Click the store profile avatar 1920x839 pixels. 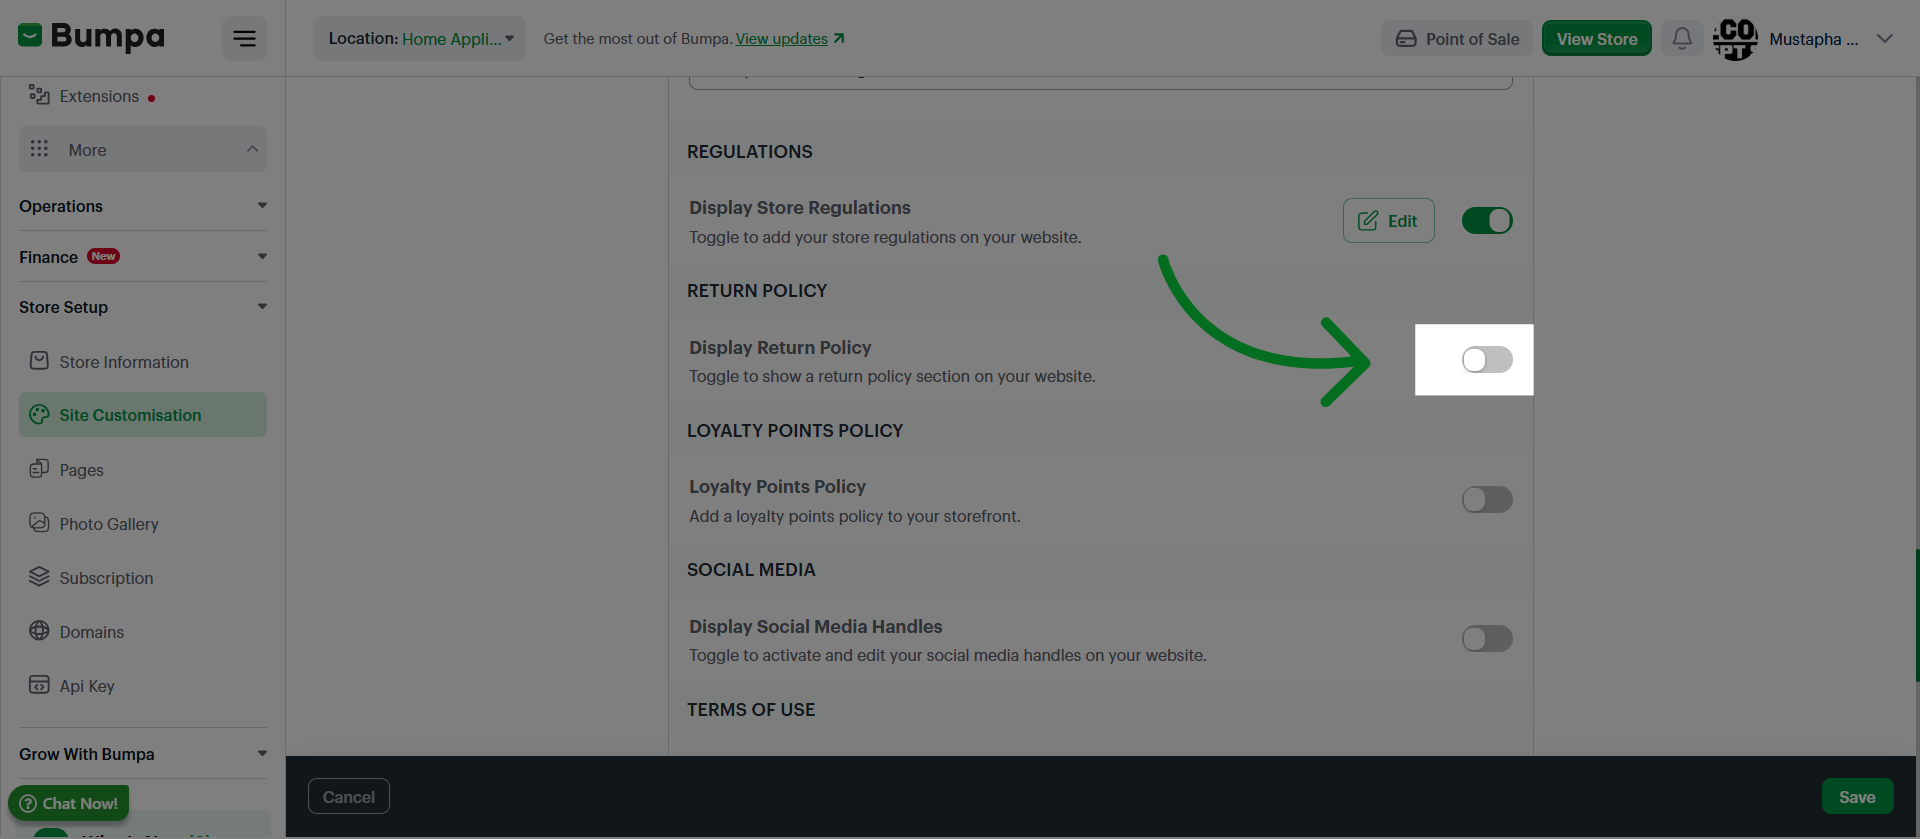pyautogui.click(x=1735, y=39)
